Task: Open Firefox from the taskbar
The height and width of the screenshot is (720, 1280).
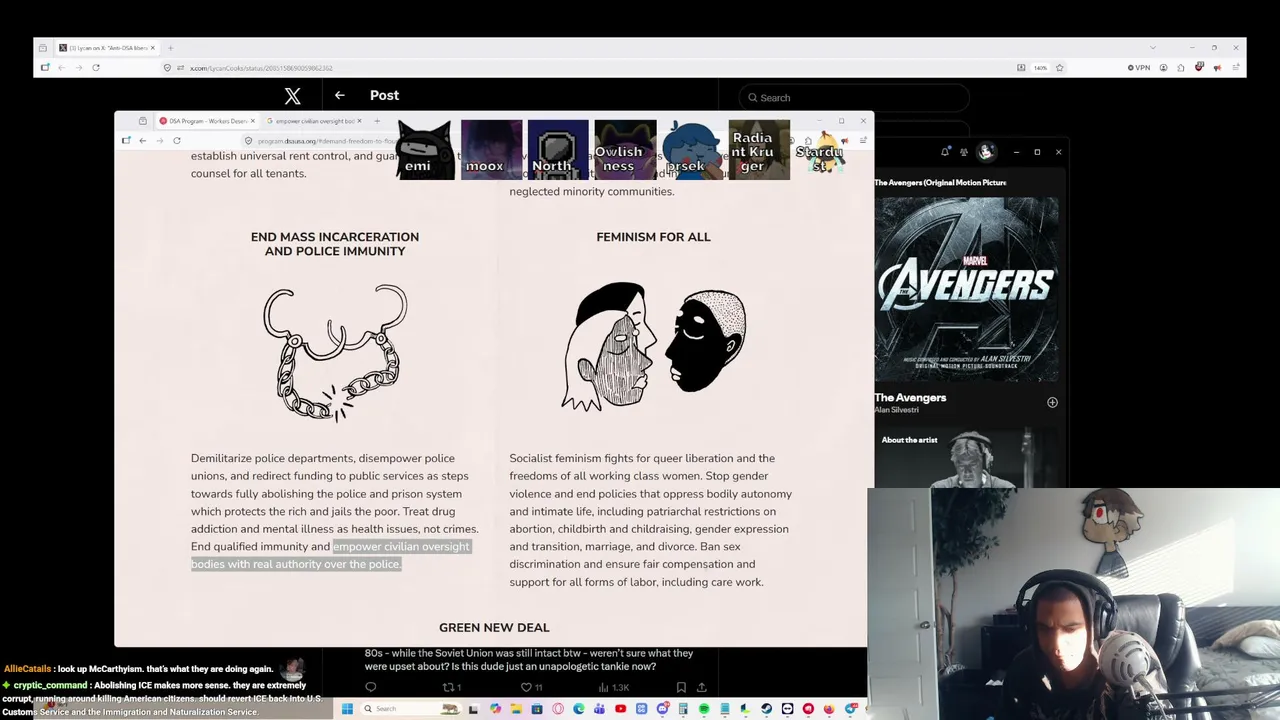Action: 829,709
